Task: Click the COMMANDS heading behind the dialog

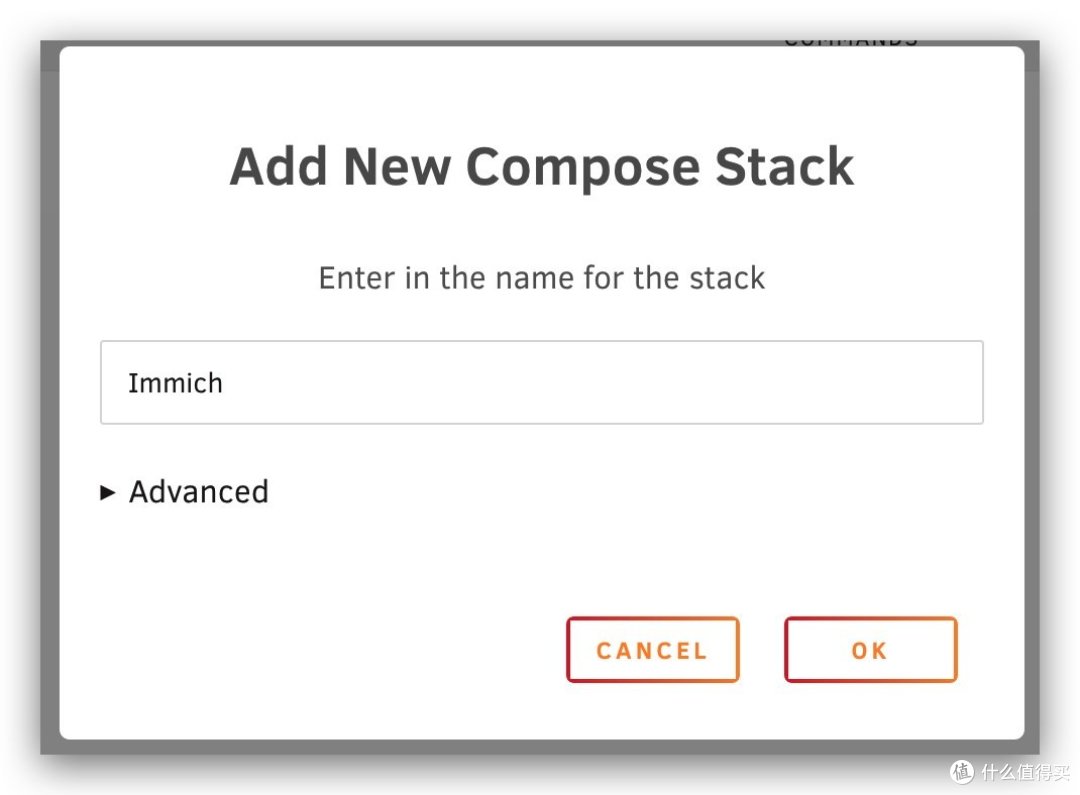Action: point(851,39)
